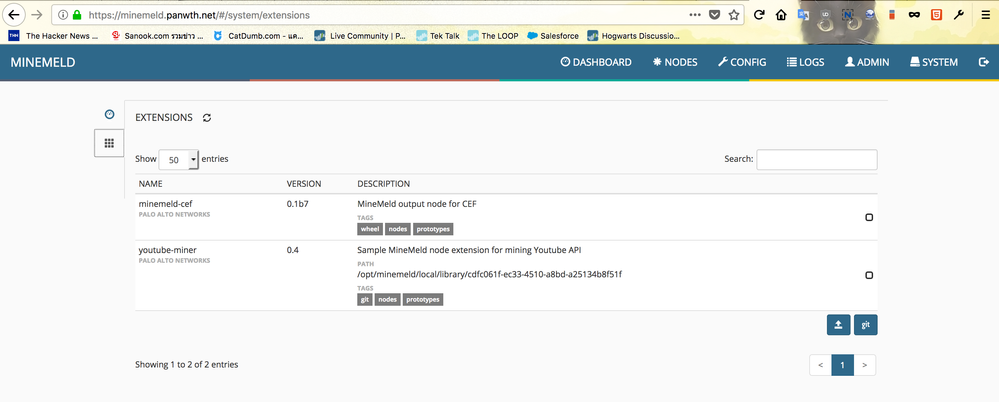Log out with the exit icon
The width and height of the screenshot is (999, 402).
(984, 62)
